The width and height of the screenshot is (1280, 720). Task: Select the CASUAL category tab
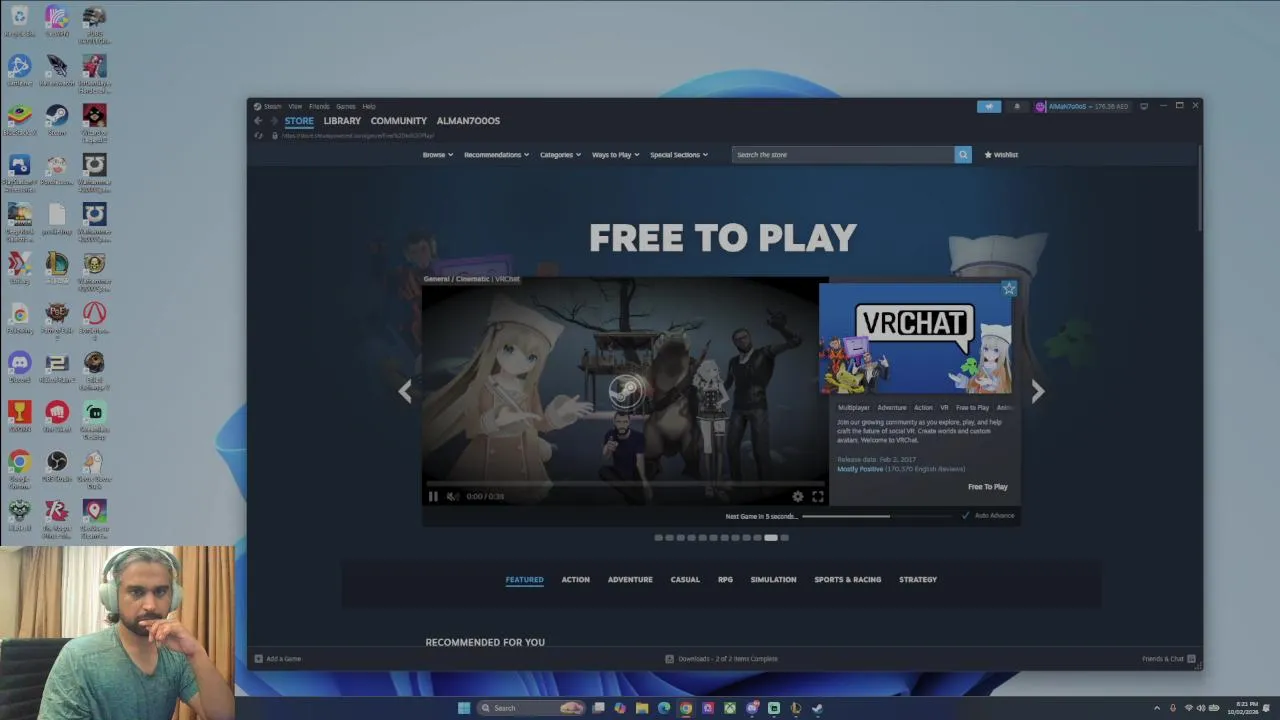pyautogui.click(x=685, y=580)
